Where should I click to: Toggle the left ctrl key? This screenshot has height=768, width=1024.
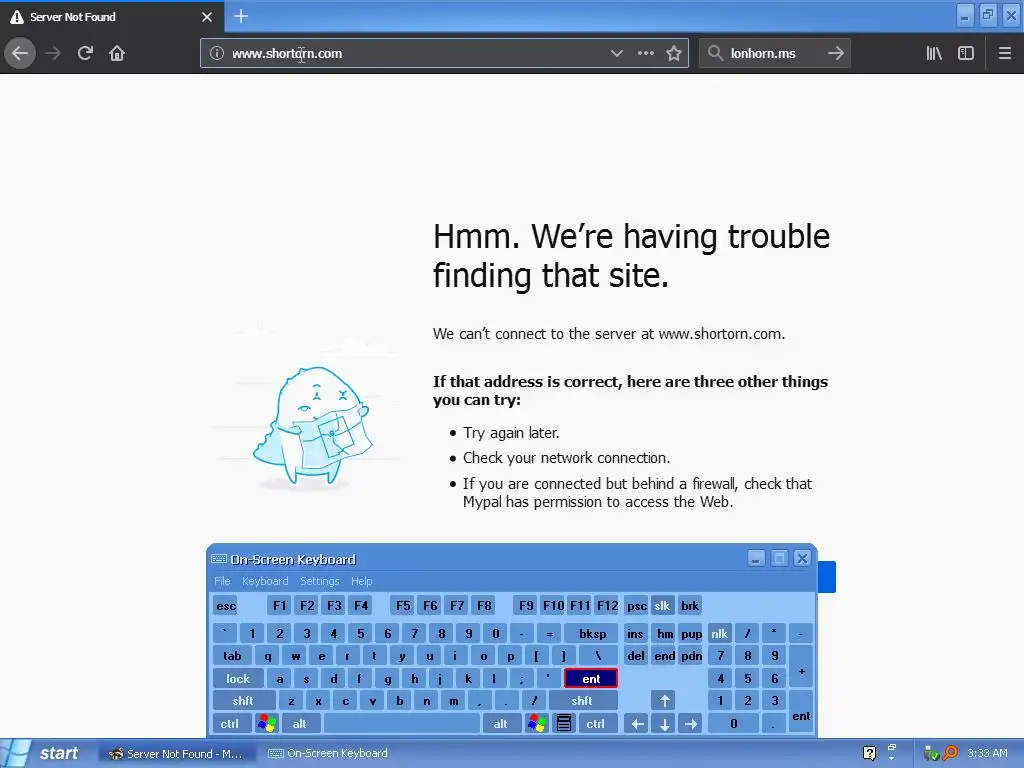point(230,724)
